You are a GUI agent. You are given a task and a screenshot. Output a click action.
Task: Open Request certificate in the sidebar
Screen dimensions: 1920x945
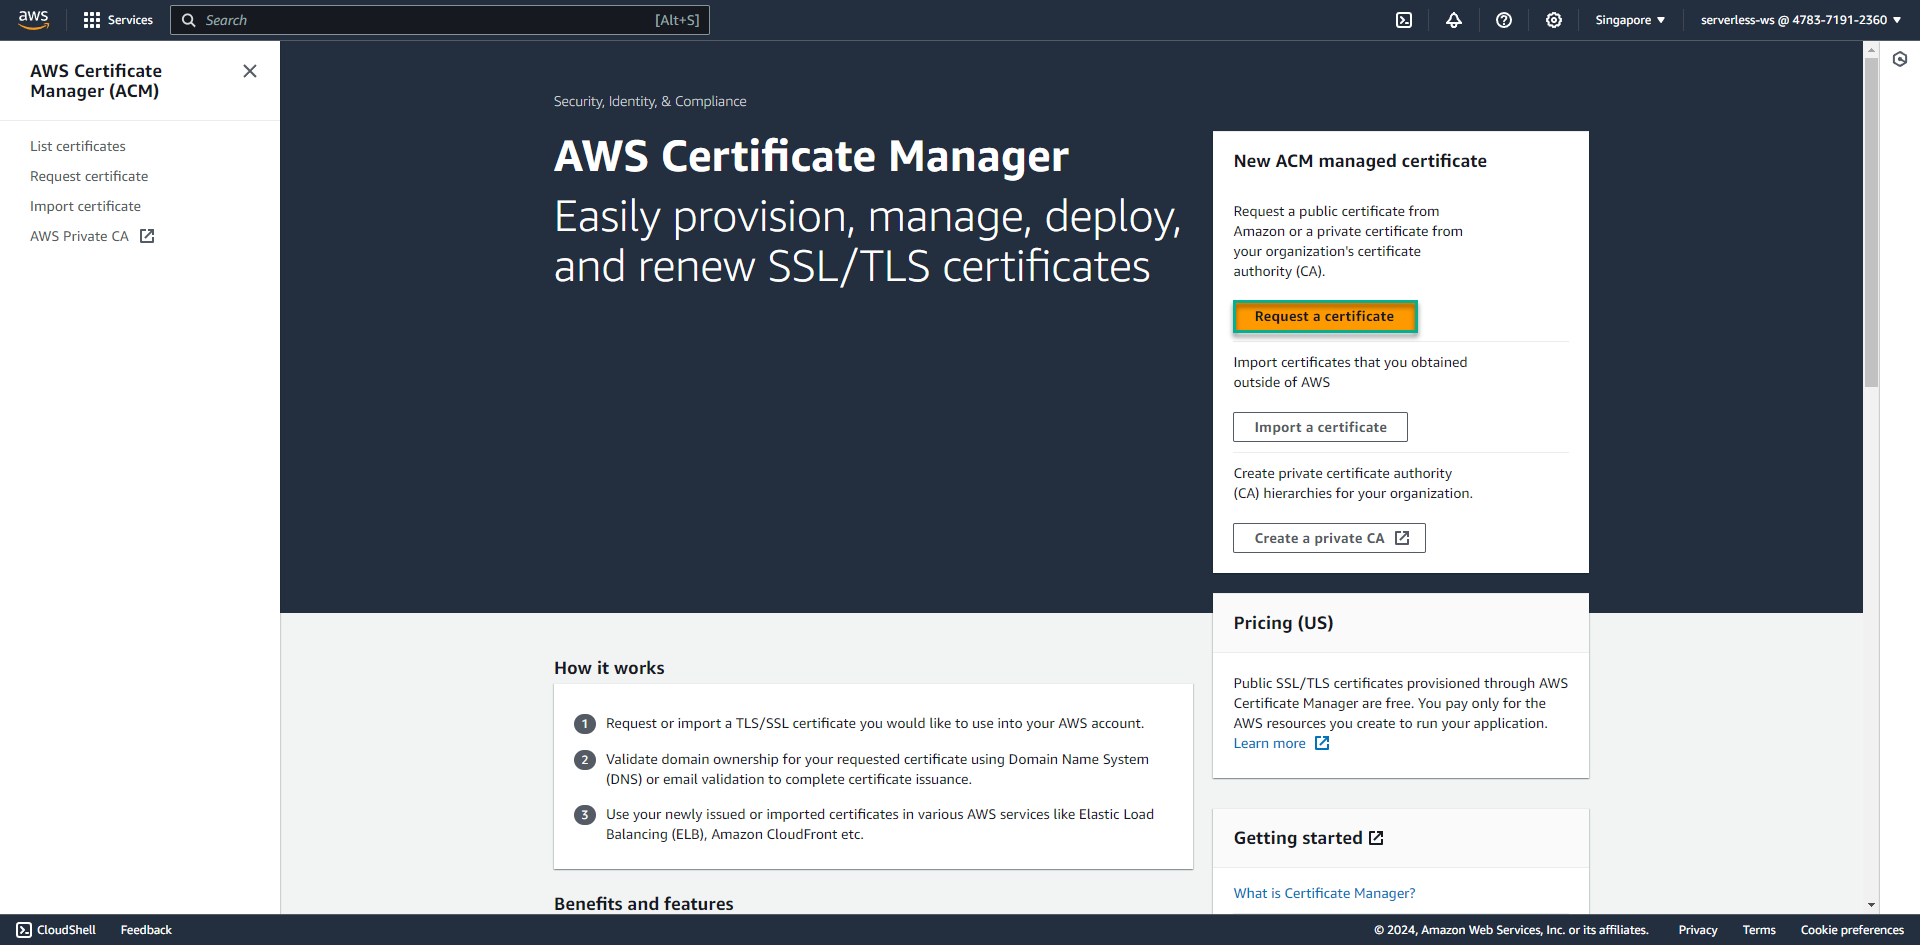tap(89, 176)
